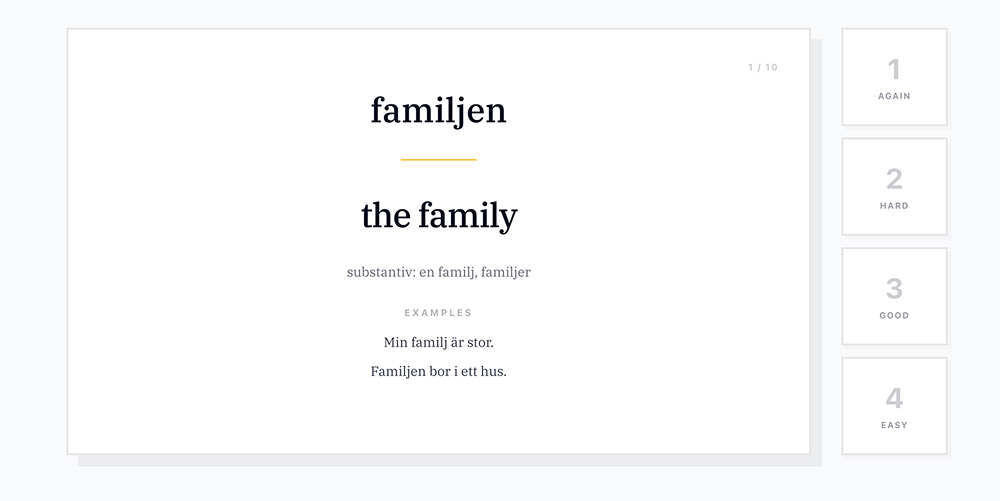The height and width of the screenshot is (501, 1000).
Task: Click the "1 / 10" card counter
Action: [x=762, y=68]
